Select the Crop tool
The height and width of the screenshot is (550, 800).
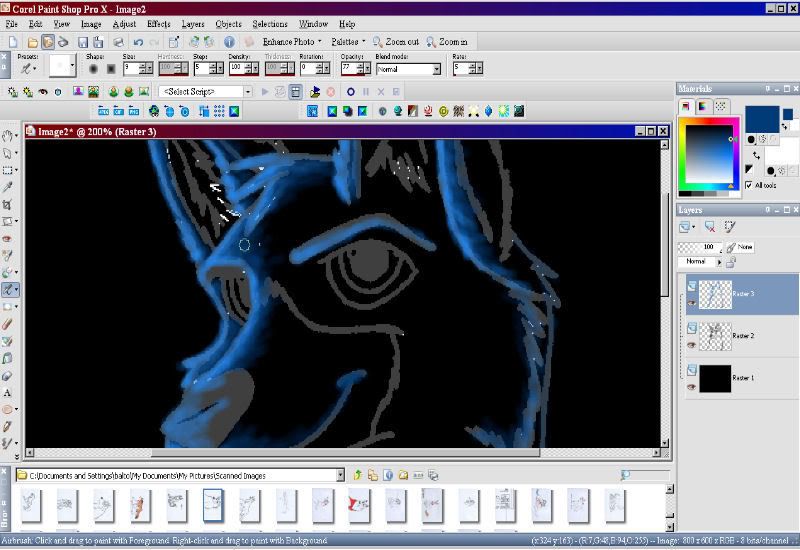pos(7,205)
